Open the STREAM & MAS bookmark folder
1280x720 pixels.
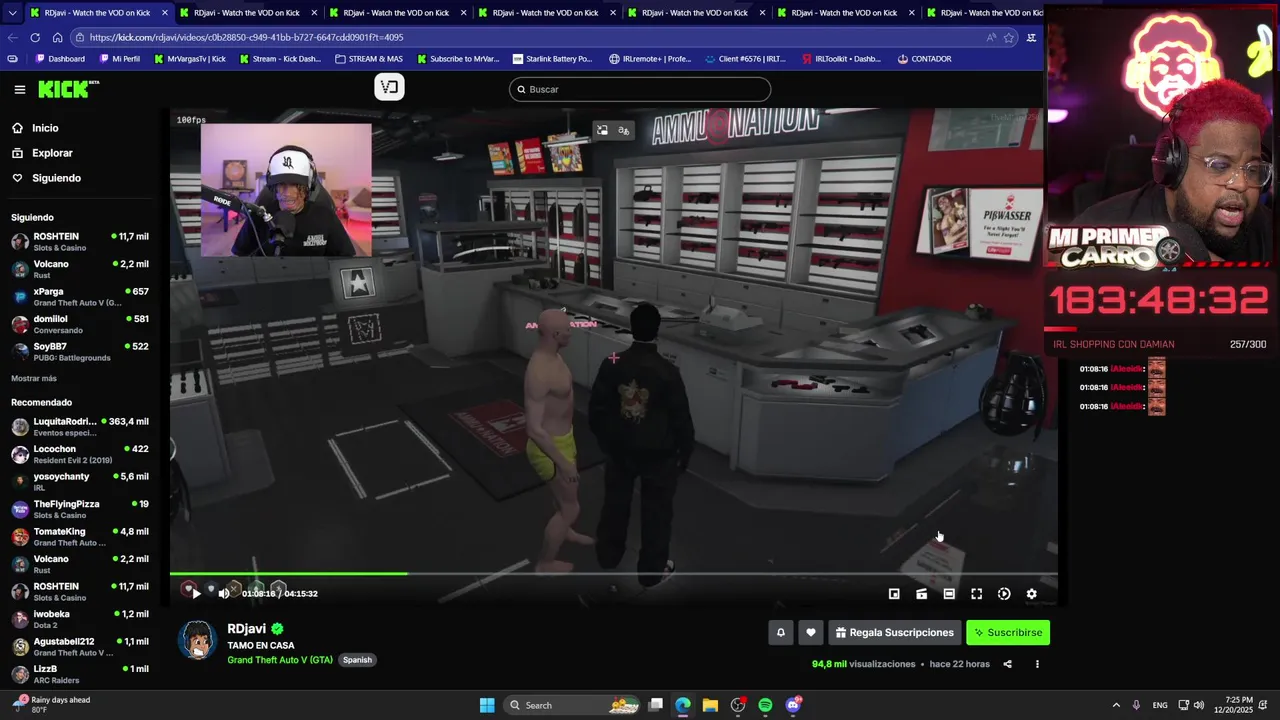(368, 59)
